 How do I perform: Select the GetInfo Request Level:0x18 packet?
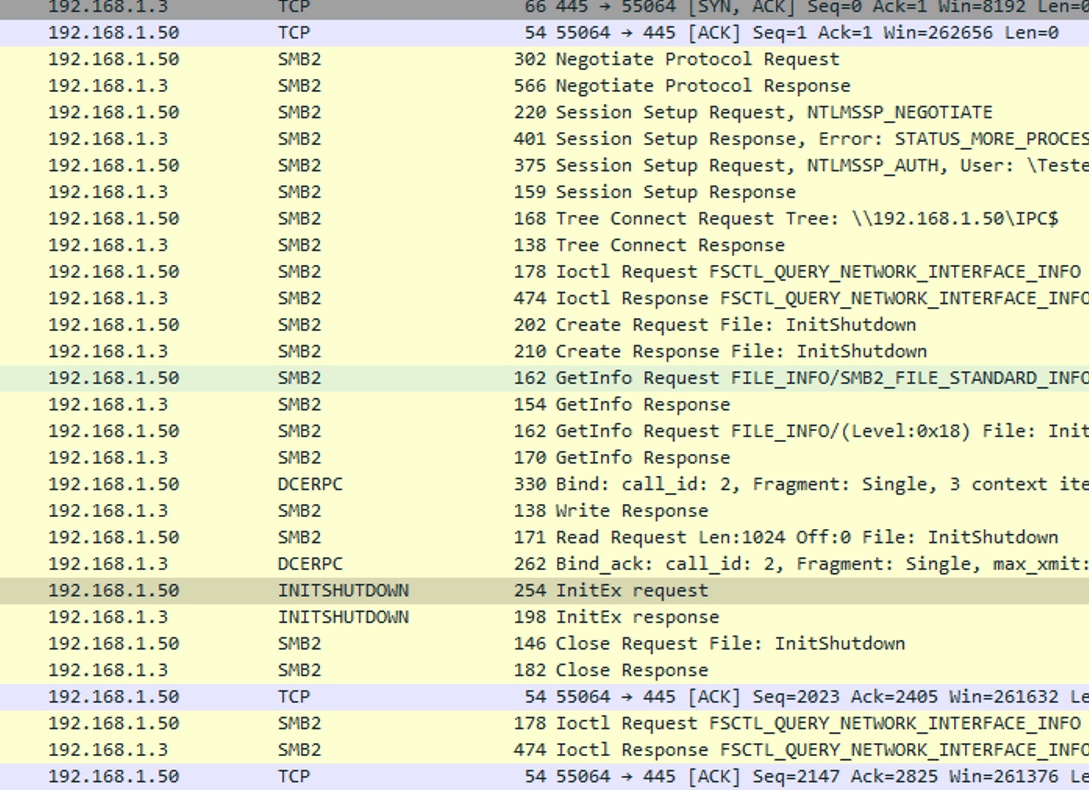pos(544,431)
